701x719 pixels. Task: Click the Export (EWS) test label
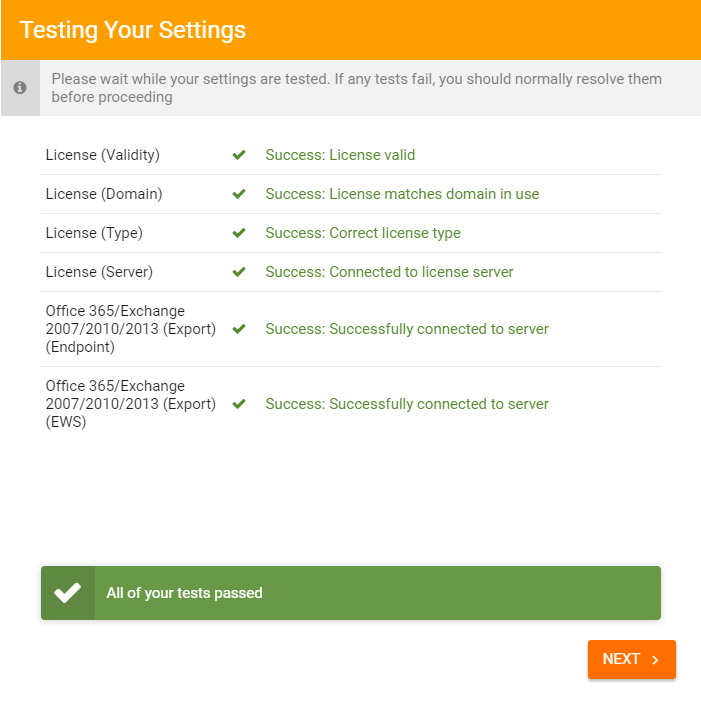click(131, 404)
